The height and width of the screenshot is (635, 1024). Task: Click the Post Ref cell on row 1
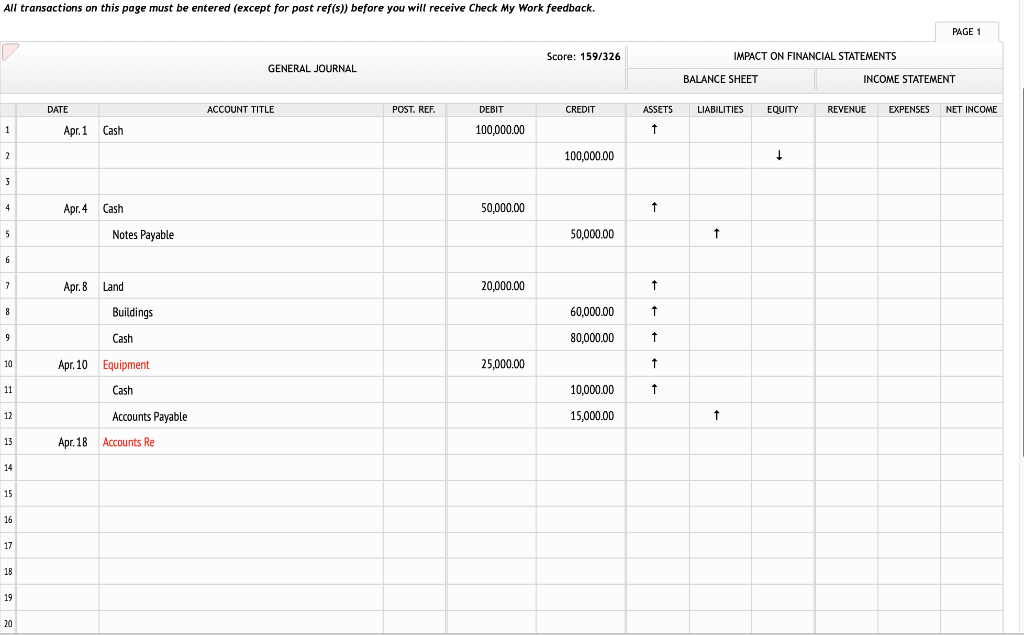[414, 130]
